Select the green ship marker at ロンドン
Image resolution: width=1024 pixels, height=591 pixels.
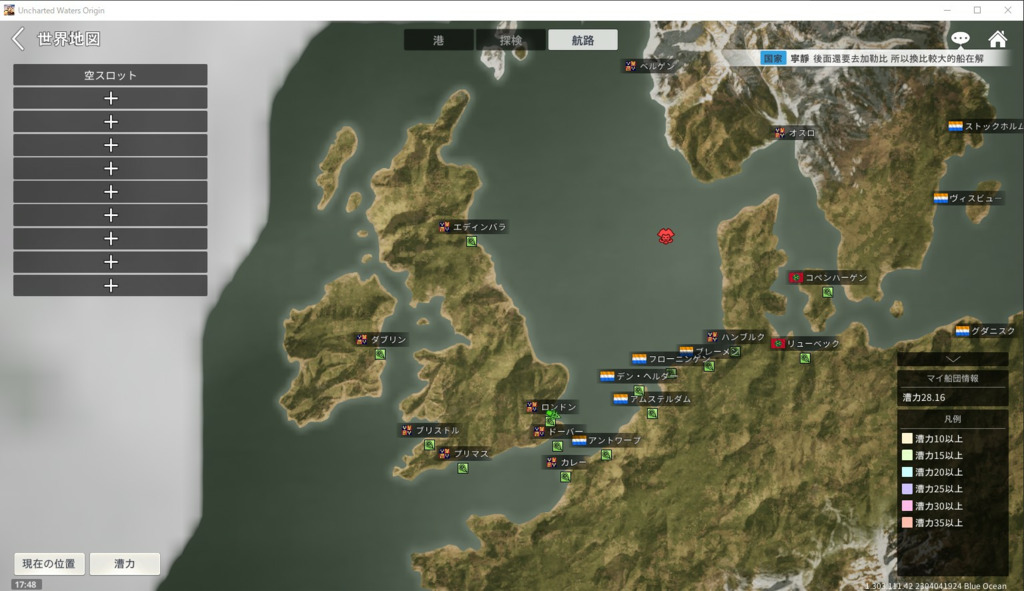[x=552, y=416]
